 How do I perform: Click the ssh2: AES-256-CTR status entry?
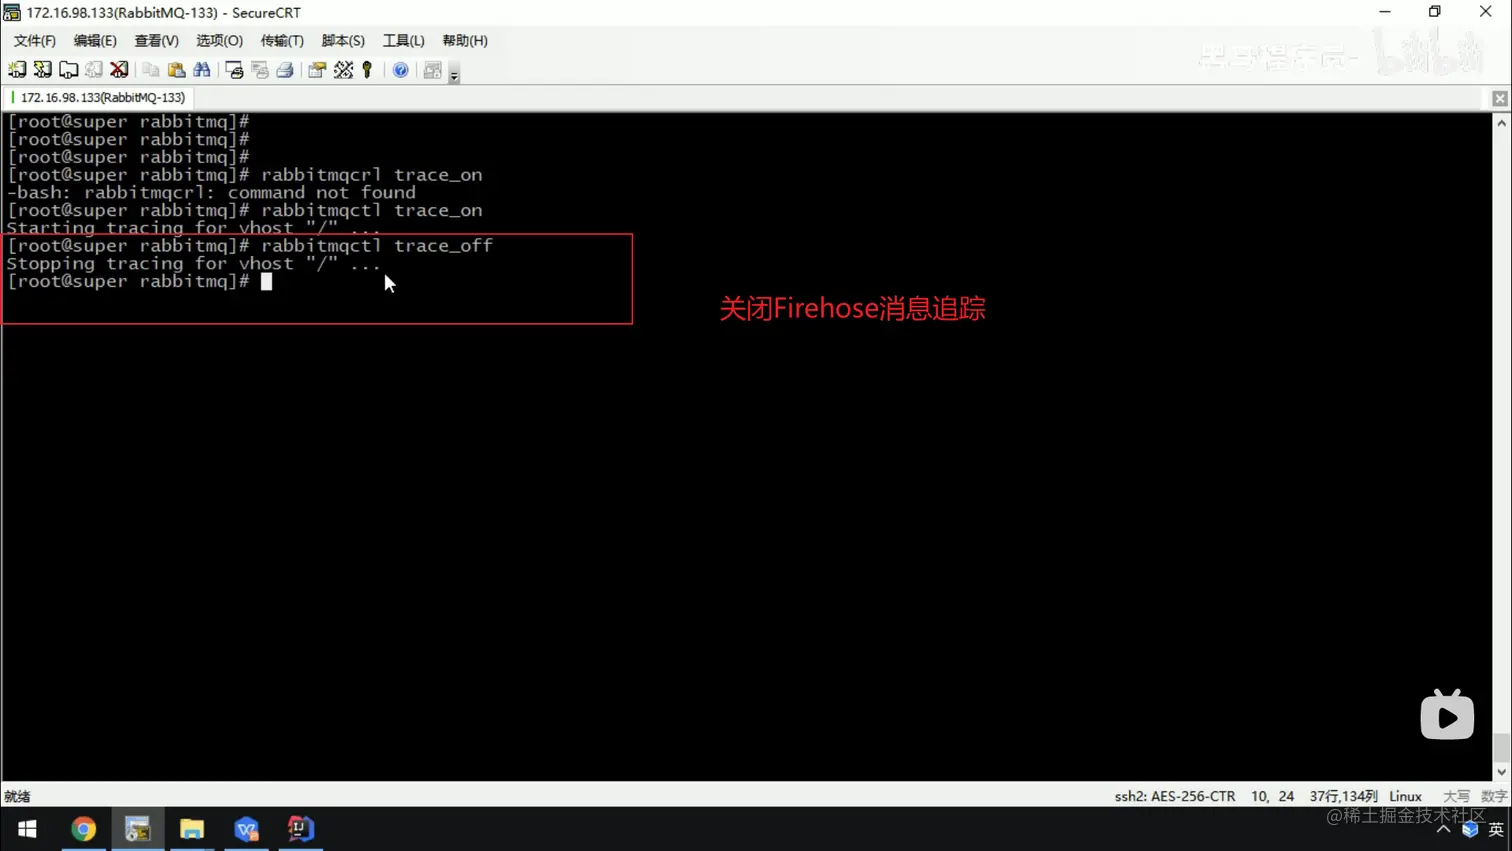(x=1175, y=797)
